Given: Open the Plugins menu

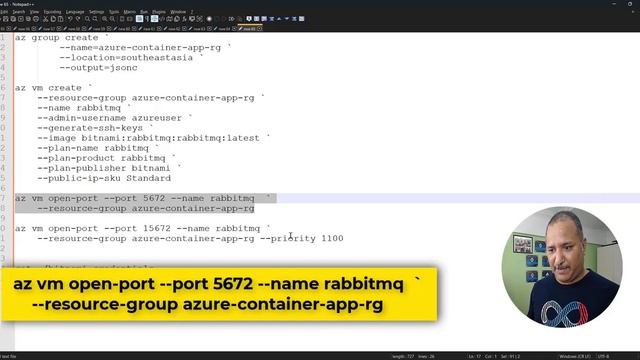Looking at the screenshot, I should coord(159,12).
